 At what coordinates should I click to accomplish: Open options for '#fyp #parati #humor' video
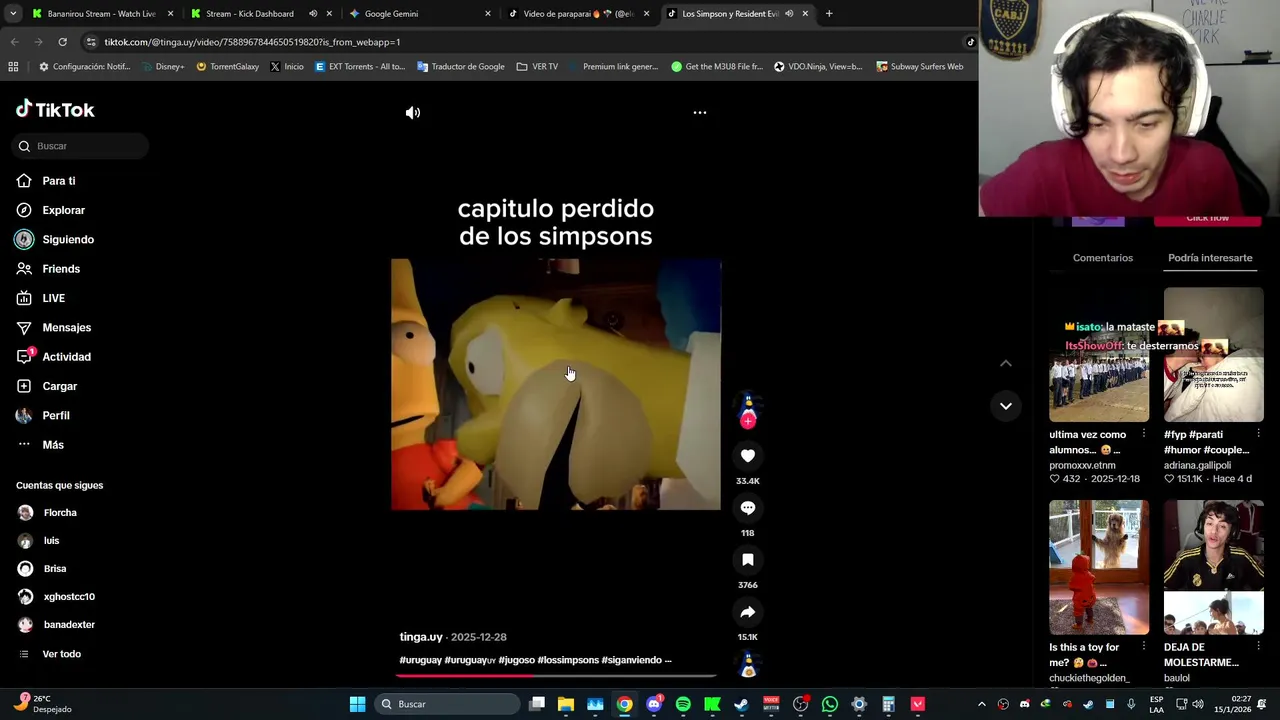(1258, 434)
